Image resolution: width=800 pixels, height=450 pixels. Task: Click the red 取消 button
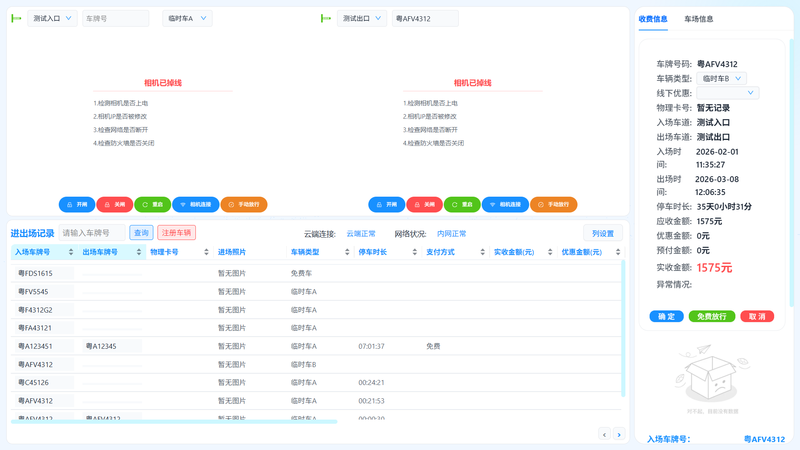pos(757,316)
